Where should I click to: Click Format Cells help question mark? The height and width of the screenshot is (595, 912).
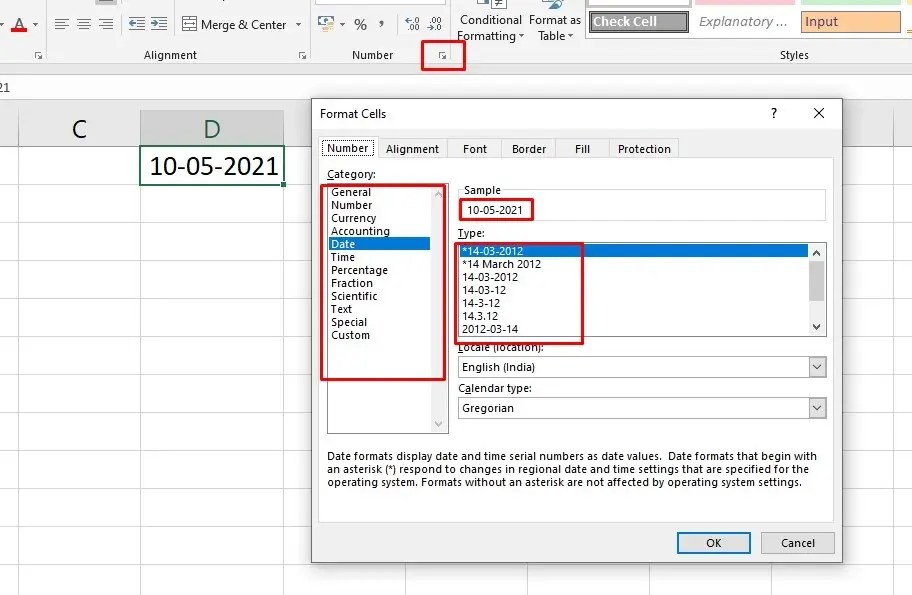774,113
